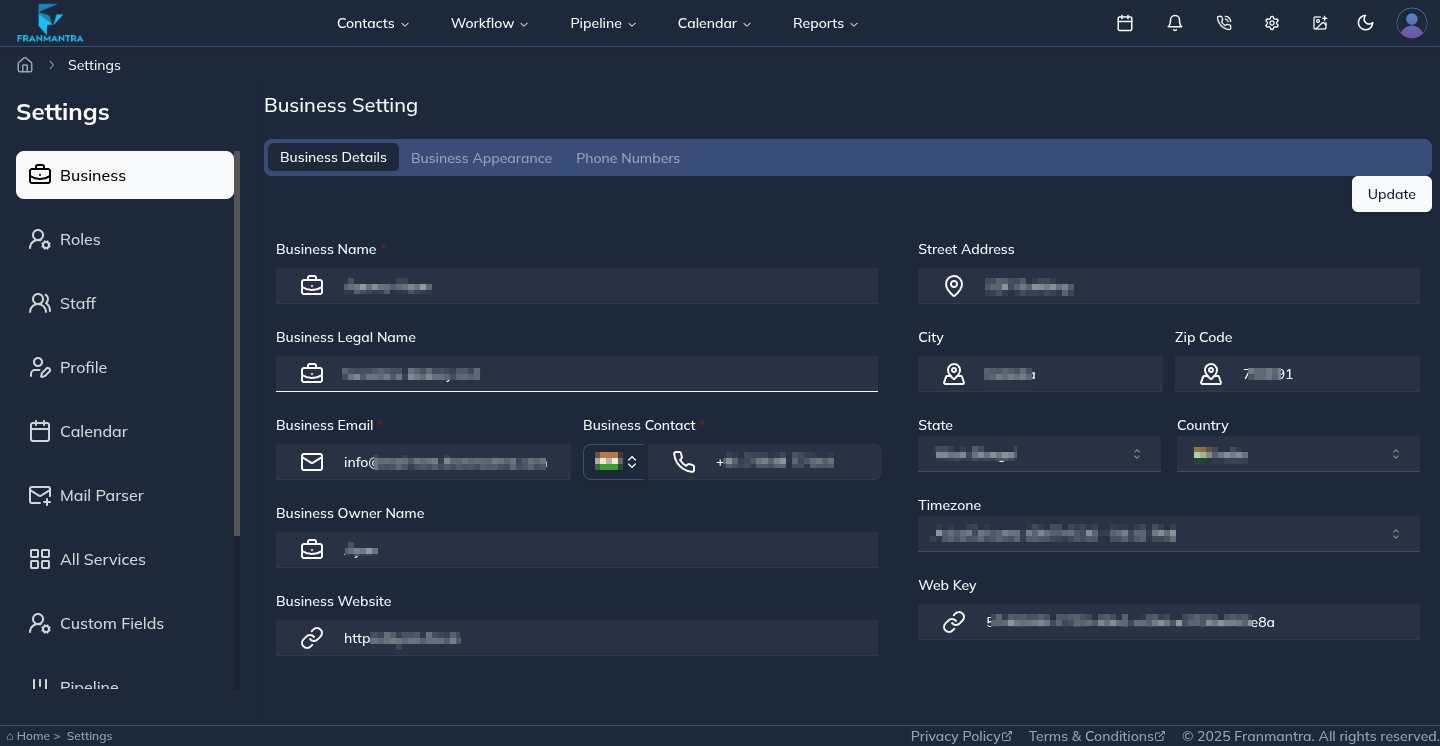Click the phone call icon in the header
The image size is (1440, 746).
click(1224, 23)
